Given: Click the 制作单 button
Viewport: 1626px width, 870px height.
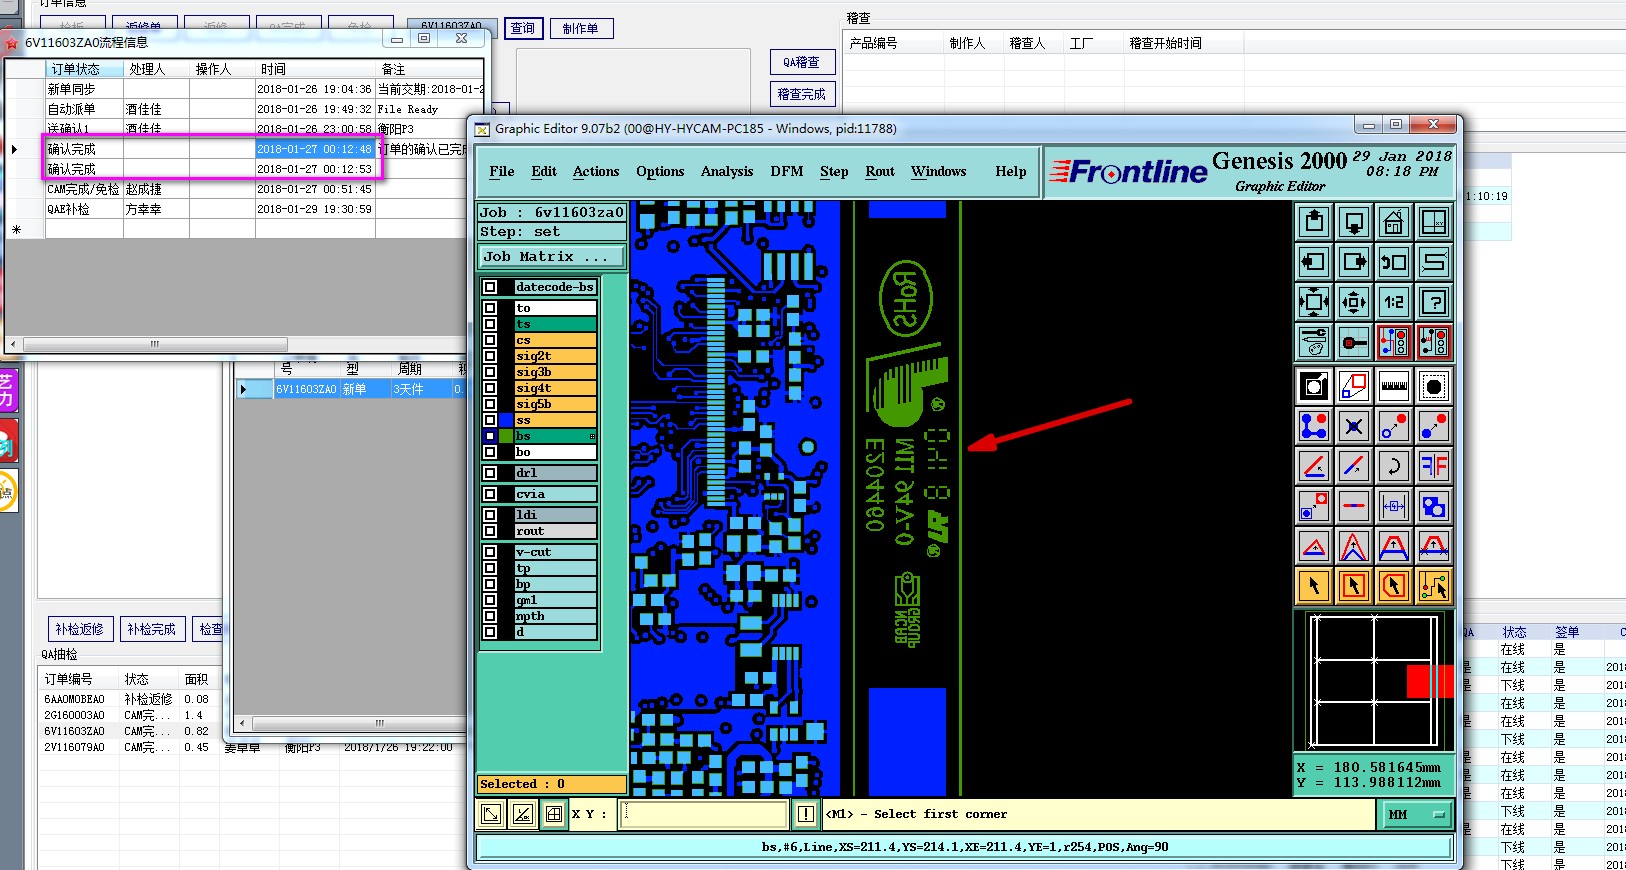Looking at the screenshot, I should [x=581, y=29].
